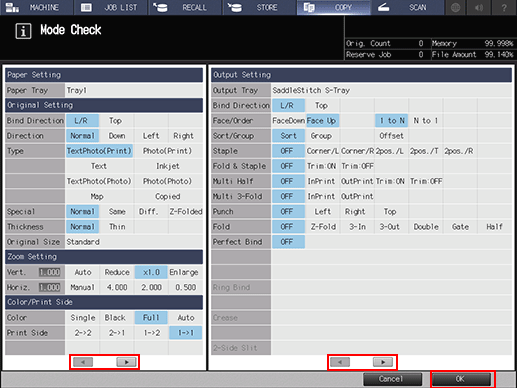Open the MACHINE tab
This screenshot has width=517, height=388.
pyautogui.click(x=37, y=7)
